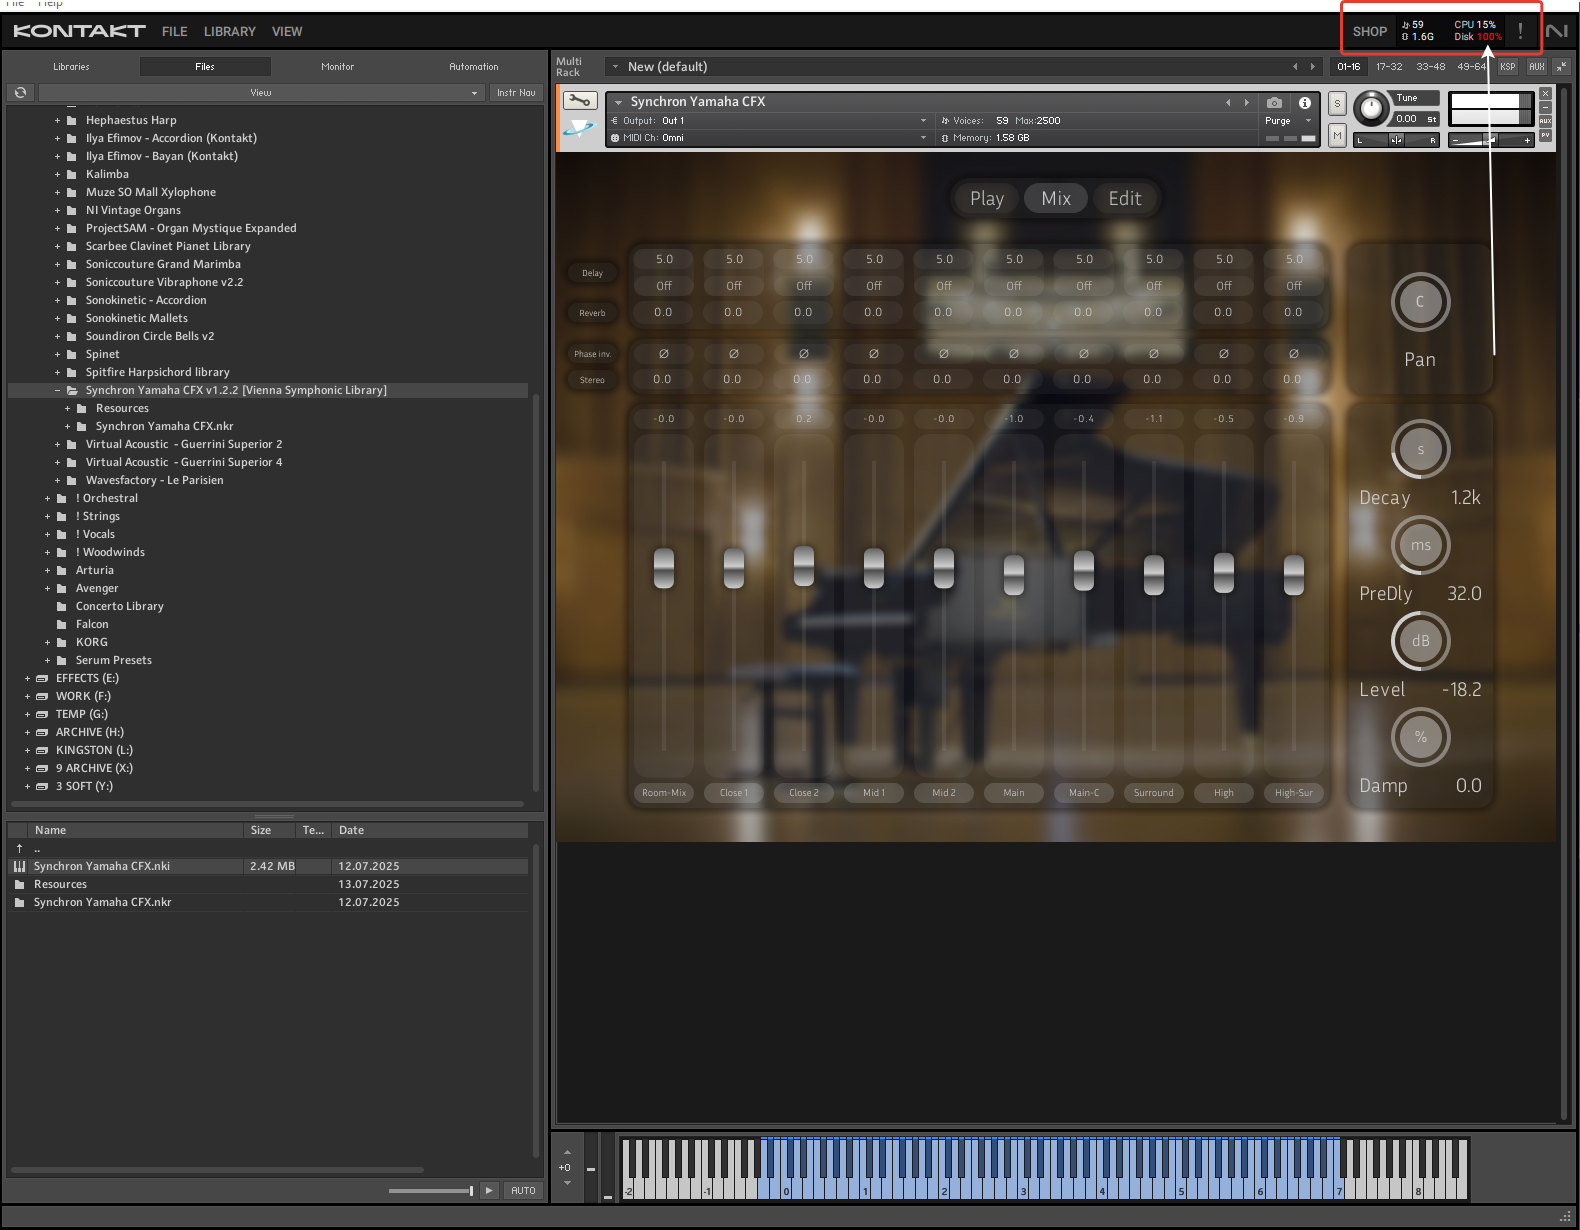Select previous instrument preset arrow
This screenshot has width=1580, height=1230.
(1228, 102)
